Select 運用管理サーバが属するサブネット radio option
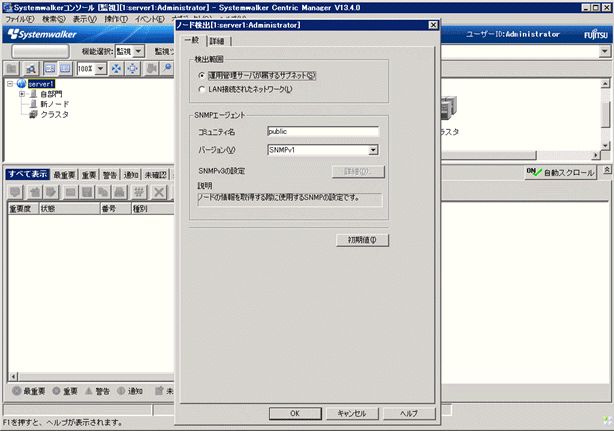Viewport: 614px width, 431px height. 202,75
